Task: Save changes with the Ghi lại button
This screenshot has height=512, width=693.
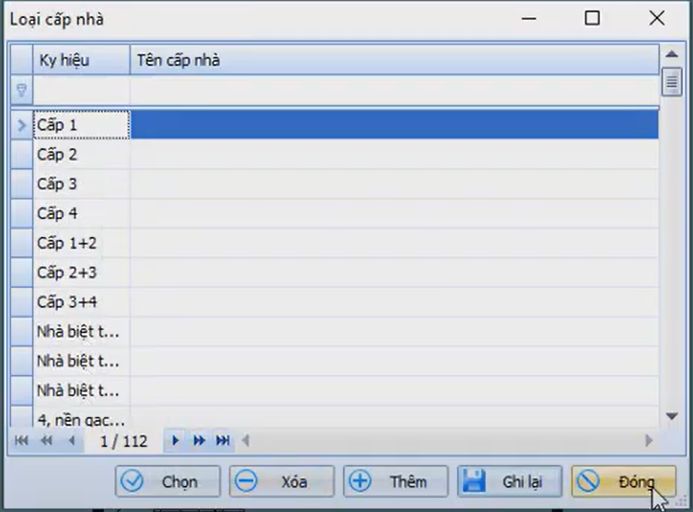Action: pyautogui.click(x=508, y=481)
